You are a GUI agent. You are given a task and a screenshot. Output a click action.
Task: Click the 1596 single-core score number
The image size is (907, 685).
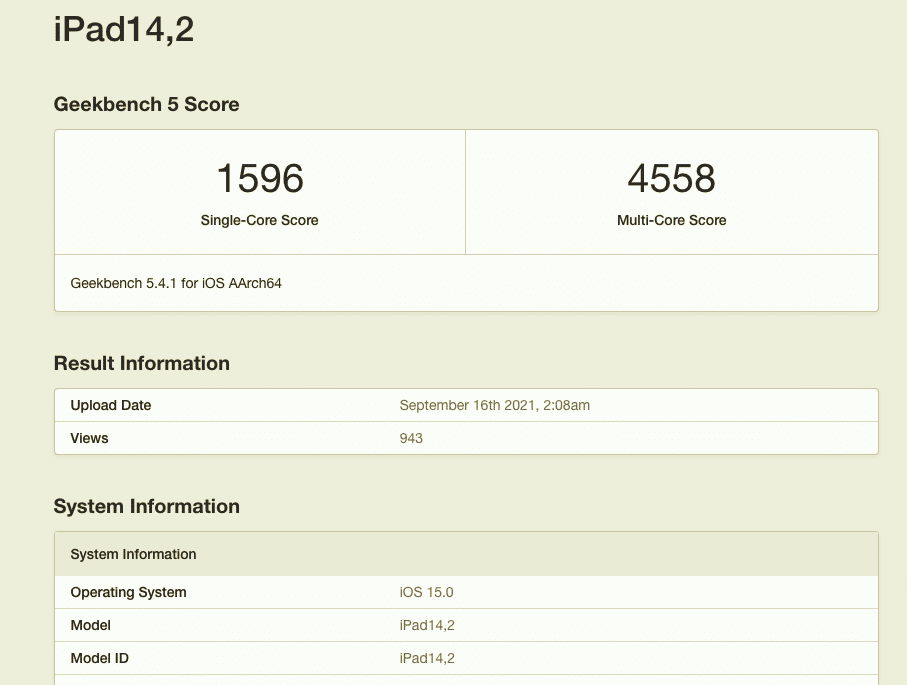[260, 179]
